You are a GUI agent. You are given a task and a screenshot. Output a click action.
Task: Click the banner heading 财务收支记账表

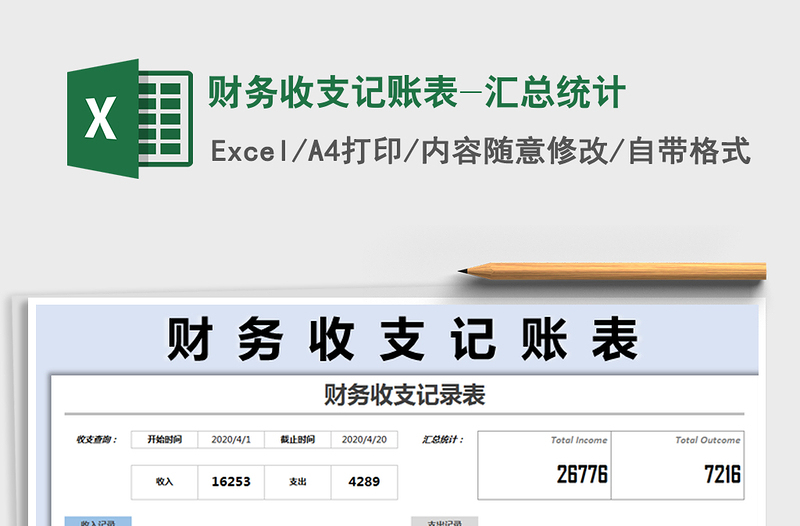coord(402,339)
